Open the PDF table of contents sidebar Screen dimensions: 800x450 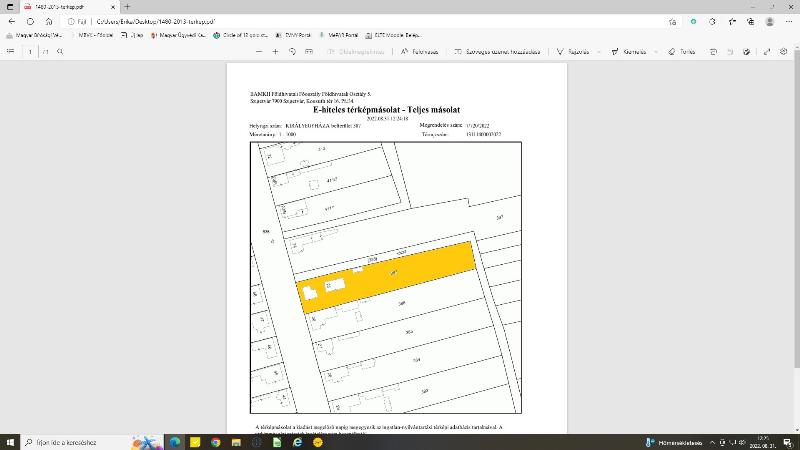[x=10, y=52]
